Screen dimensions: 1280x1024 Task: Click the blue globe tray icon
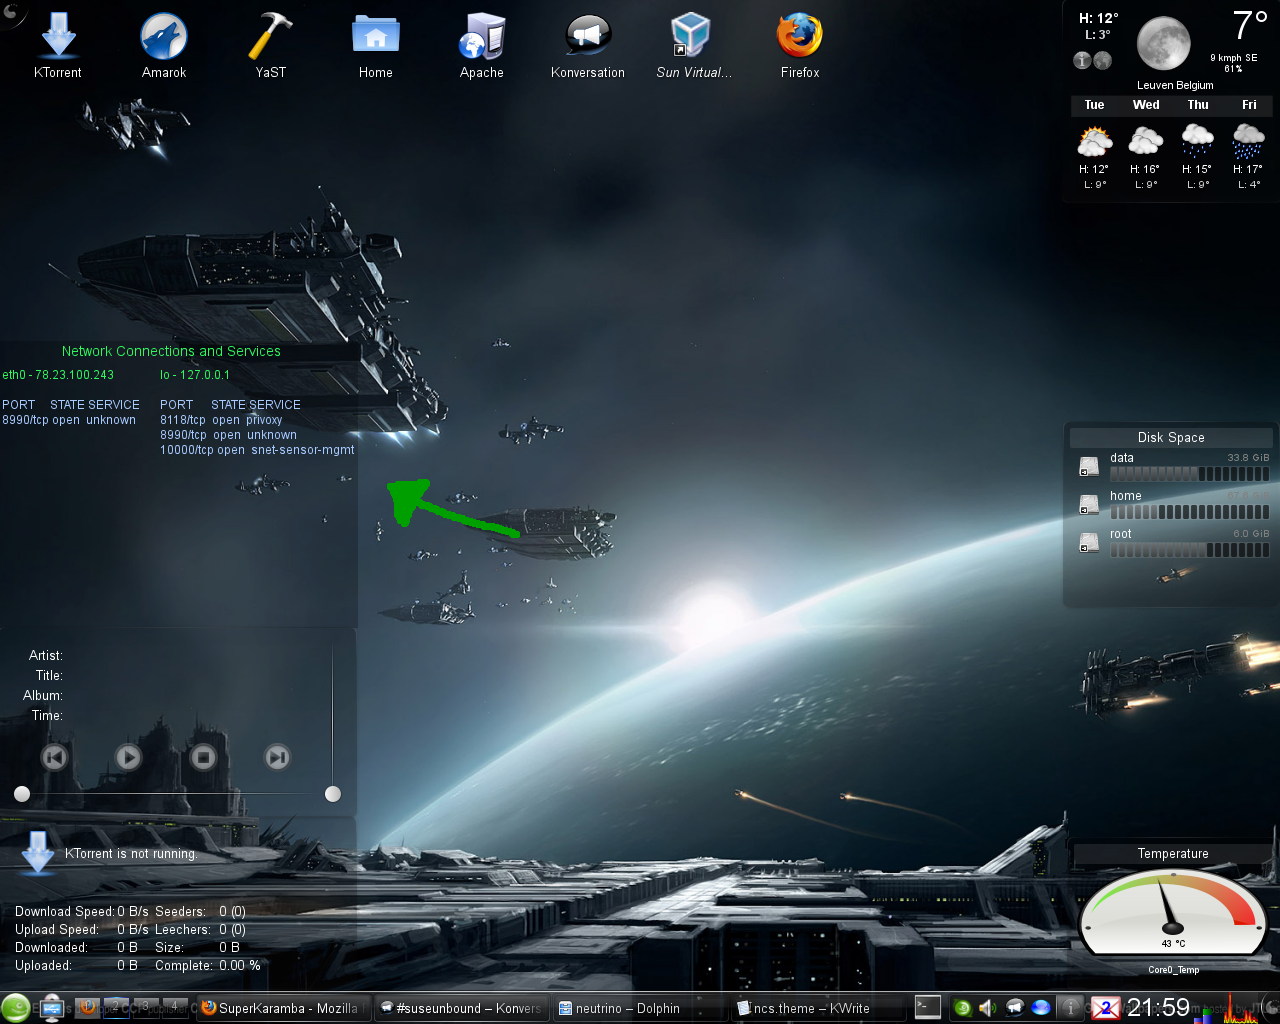click(x=1041, y=1008)
